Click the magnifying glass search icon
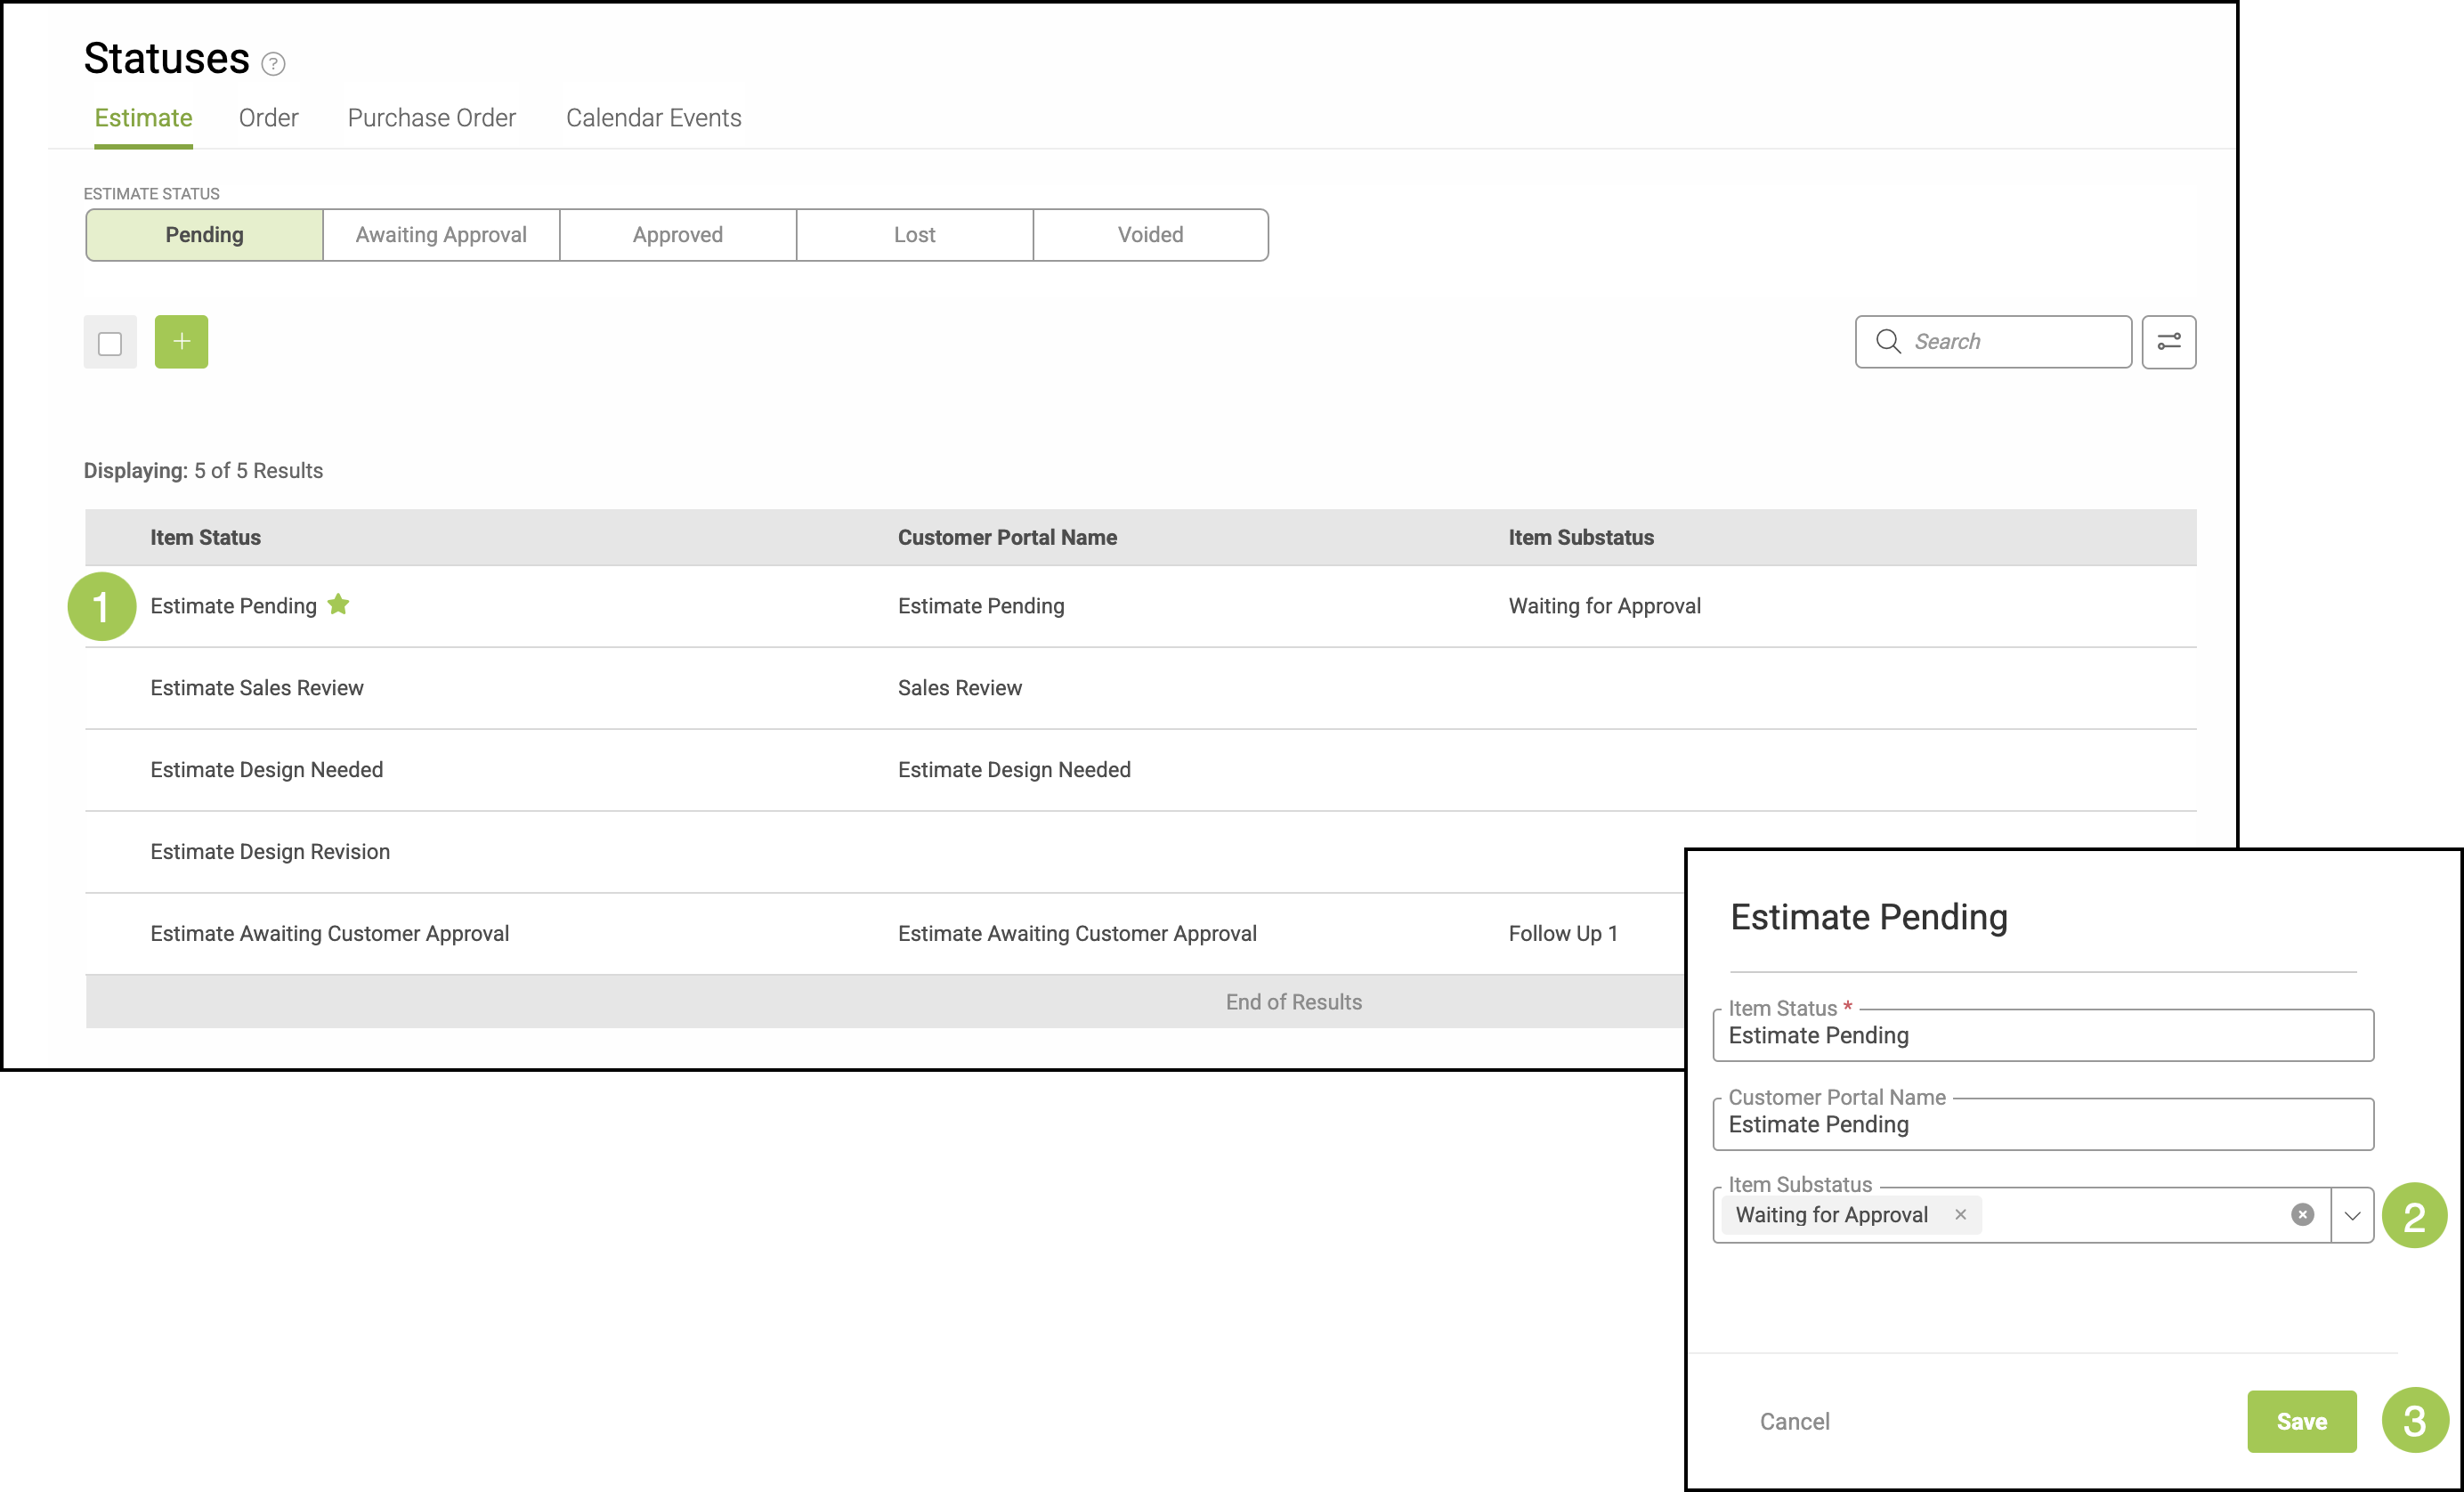The width and height of the screenshot is (2464, 1492). pos(1888,342)
